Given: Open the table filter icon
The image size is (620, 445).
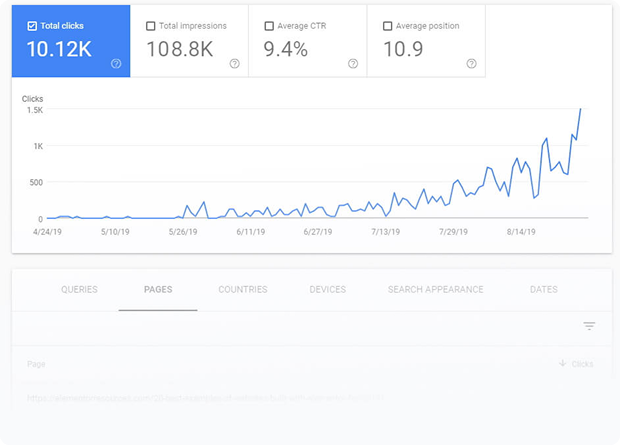Looking at the screenshot, I should (x=589, y=326).
